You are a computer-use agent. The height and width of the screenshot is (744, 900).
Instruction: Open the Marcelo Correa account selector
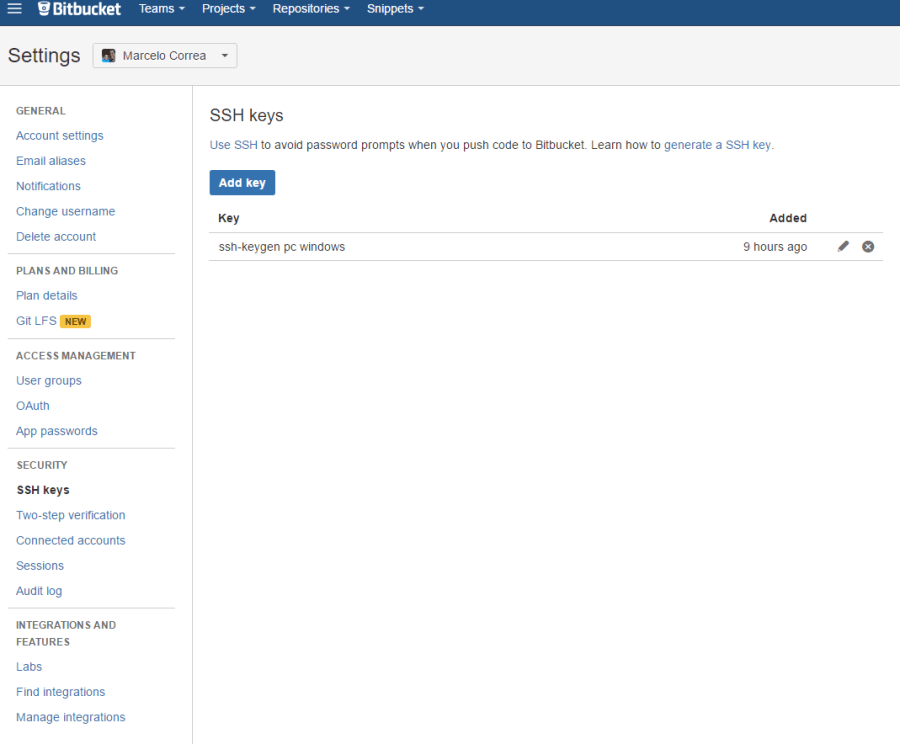[165, 56]
